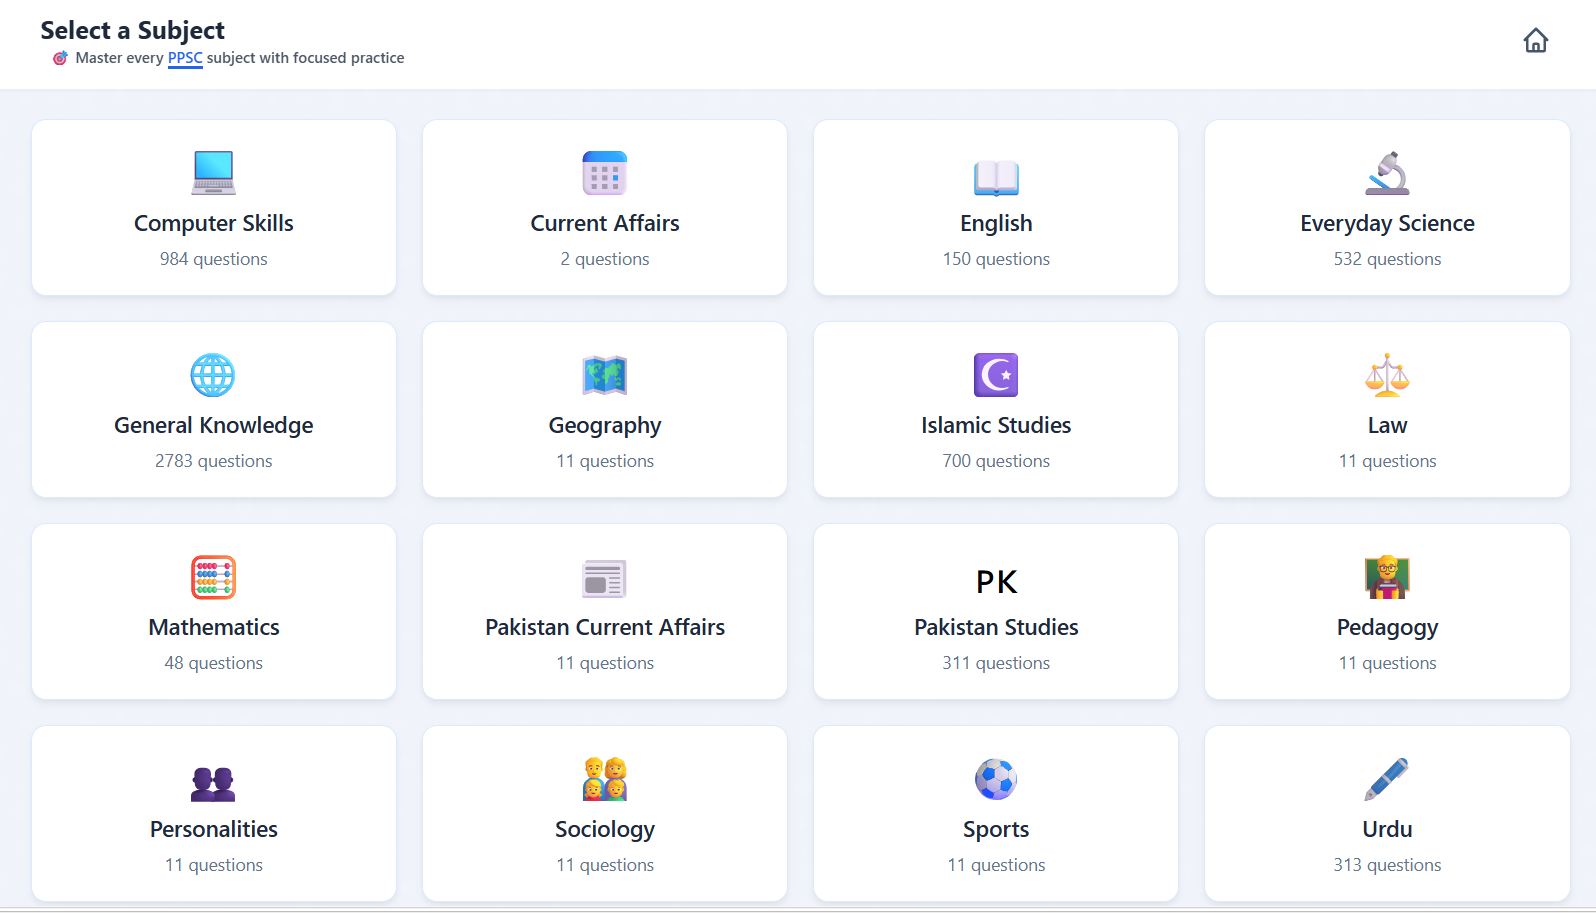Click the pen icon for Urdu
1596x913 pixels.
point(1387,779)
